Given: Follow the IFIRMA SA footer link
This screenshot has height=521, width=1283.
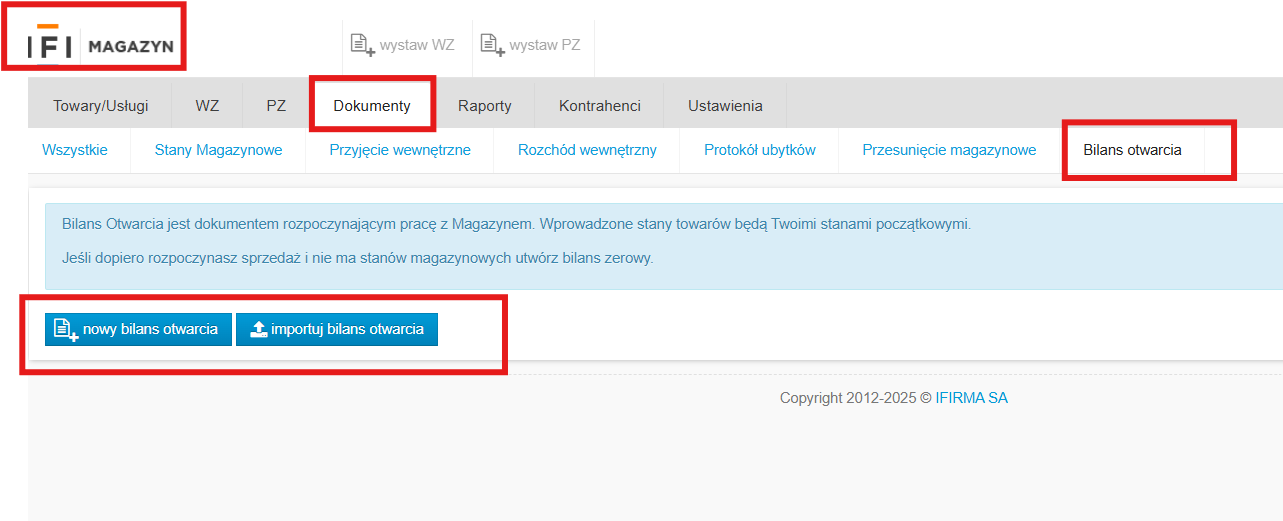Looking at the screenshot, I should pyautogui.click(x=971, y=398).
